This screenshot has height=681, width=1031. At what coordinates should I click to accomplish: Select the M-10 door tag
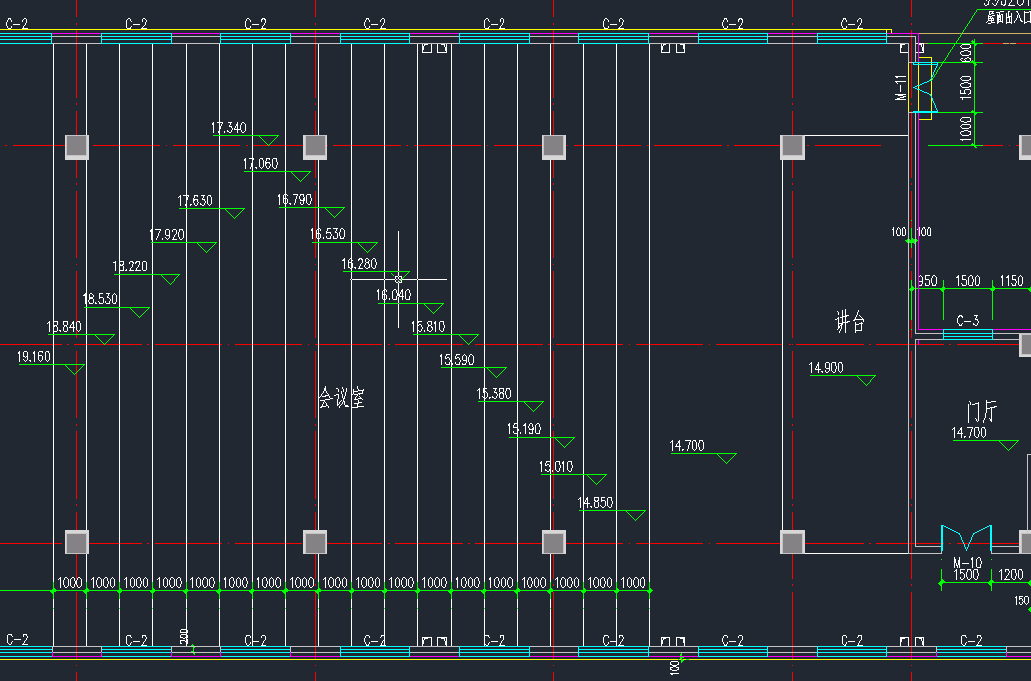(967, 563)
